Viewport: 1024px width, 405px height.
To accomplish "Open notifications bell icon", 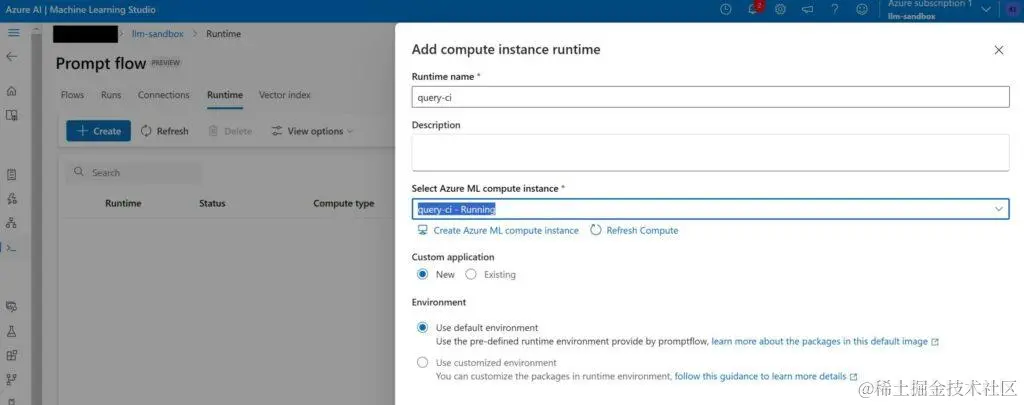I will click(754, 9).
